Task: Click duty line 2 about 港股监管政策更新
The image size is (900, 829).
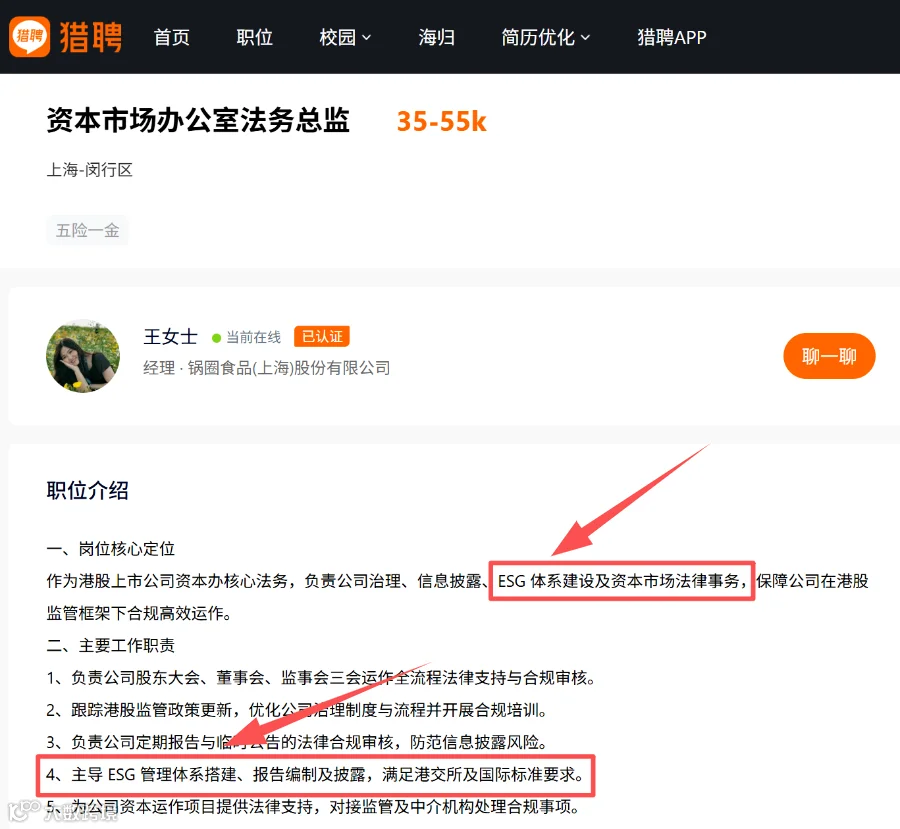Action: point(297,710)
